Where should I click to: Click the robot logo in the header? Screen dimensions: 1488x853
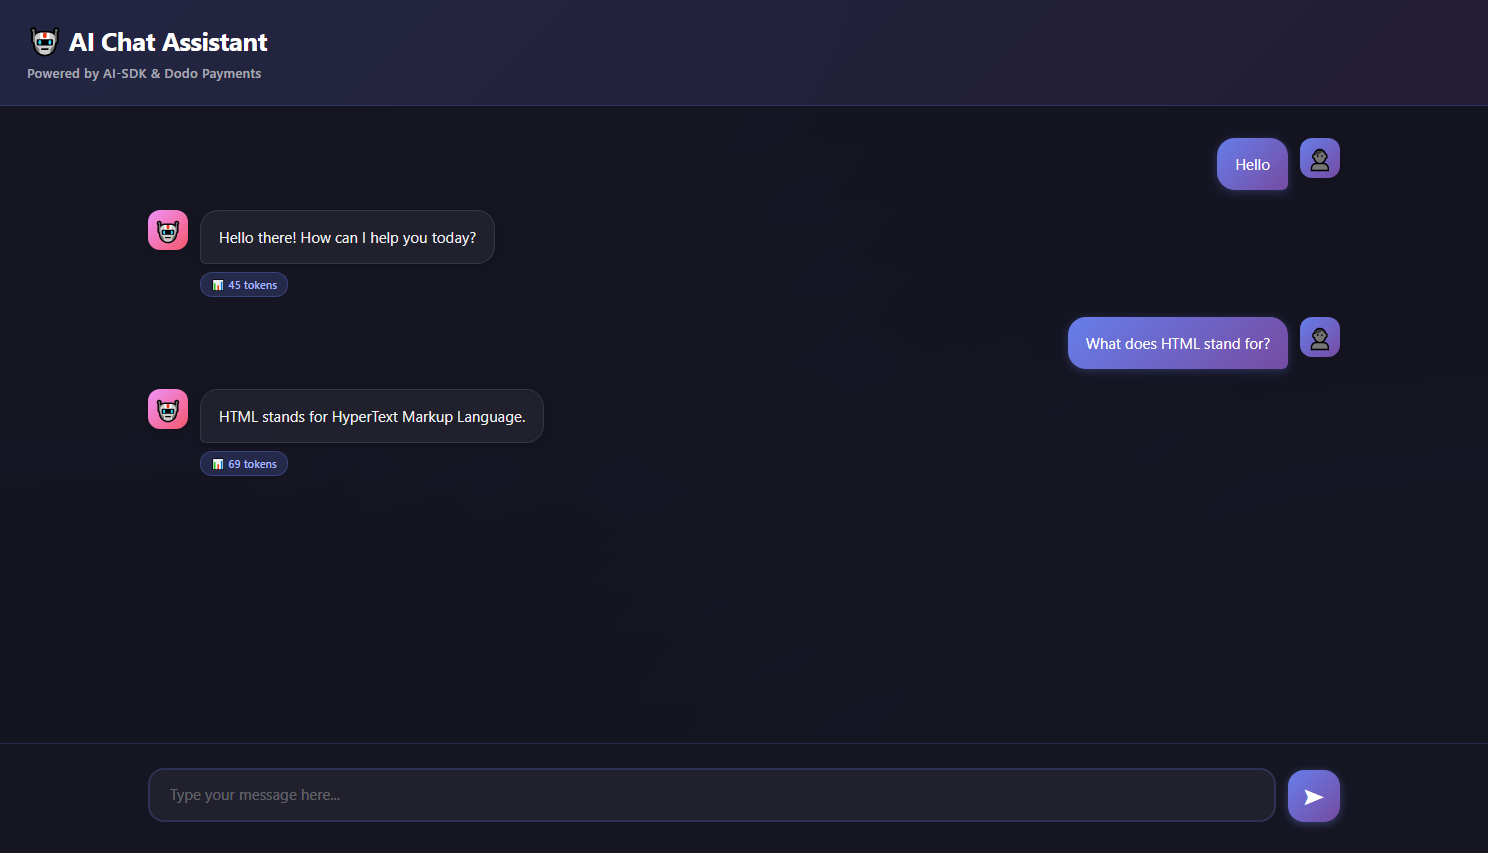coord(44,41)
